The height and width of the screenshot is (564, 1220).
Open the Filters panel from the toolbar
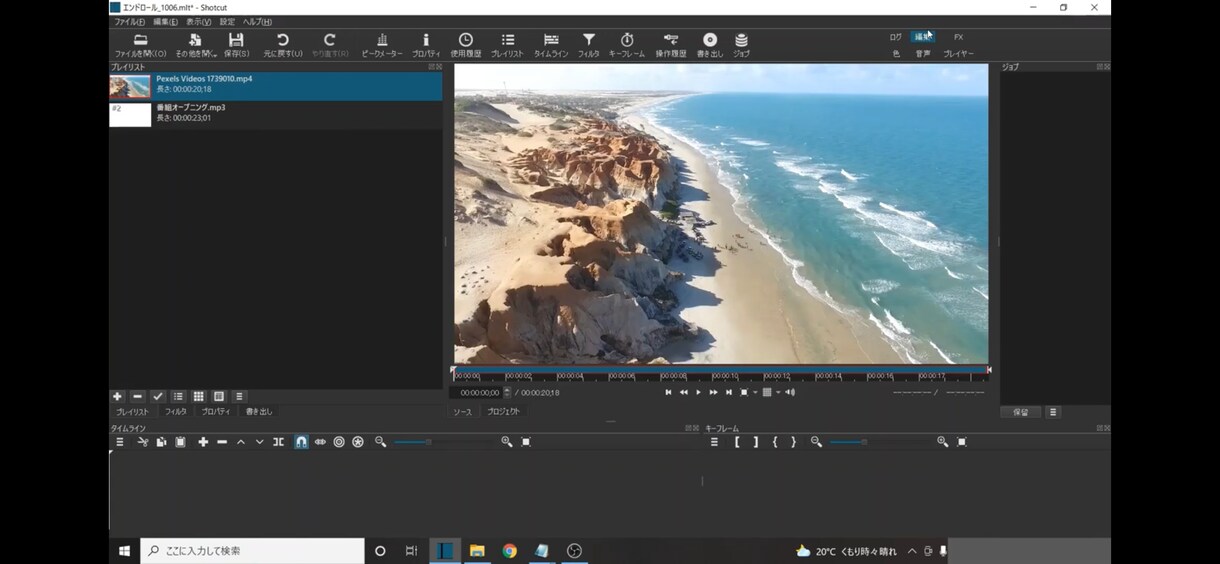click(x=588, y=45)
